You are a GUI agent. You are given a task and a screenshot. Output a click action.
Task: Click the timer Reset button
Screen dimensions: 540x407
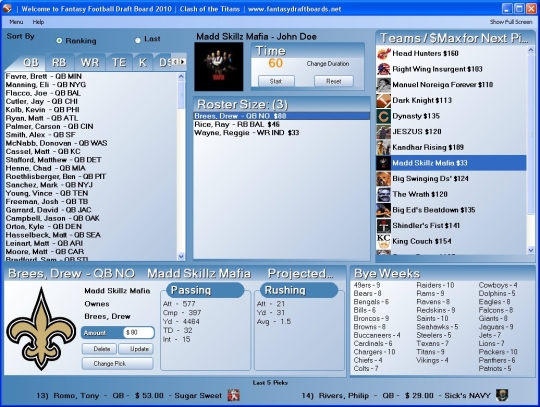(x=334, y=81)
